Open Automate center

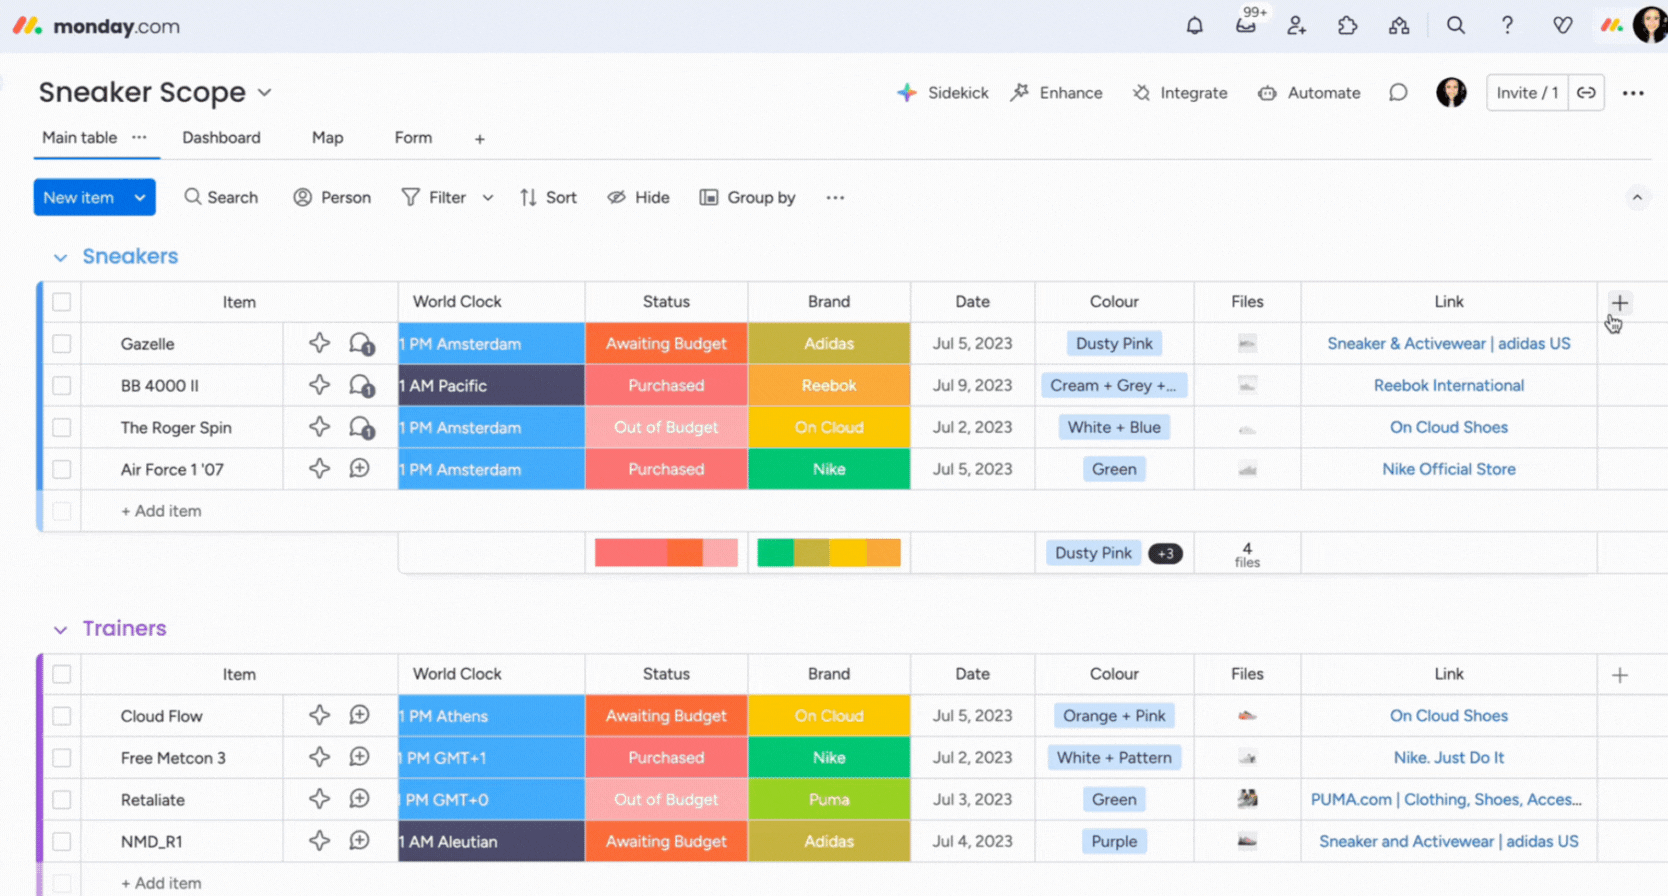tap(1309, 93)
